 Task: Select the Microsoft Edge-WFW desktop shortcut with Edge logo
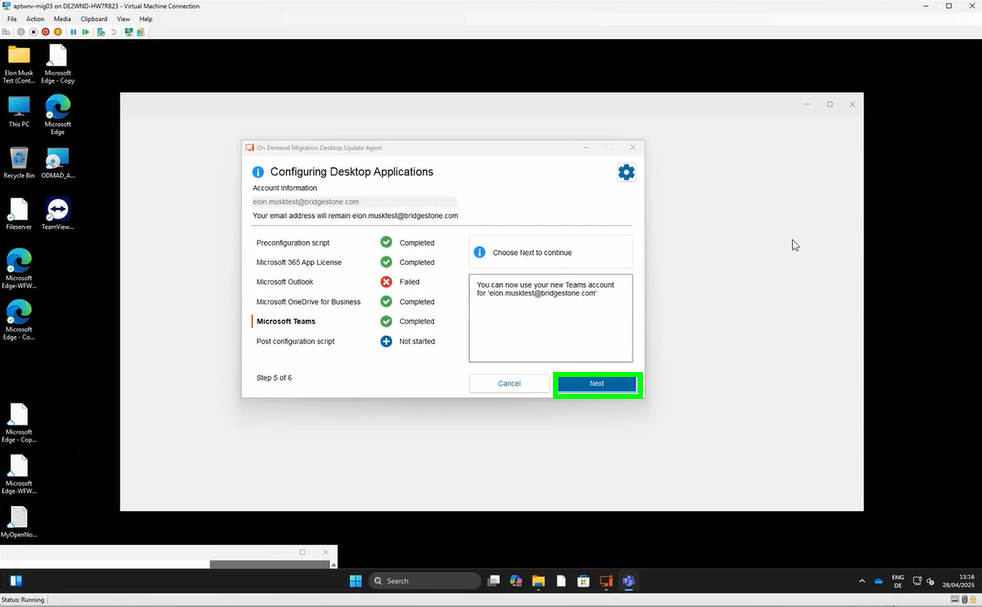[x=19, y=269]
